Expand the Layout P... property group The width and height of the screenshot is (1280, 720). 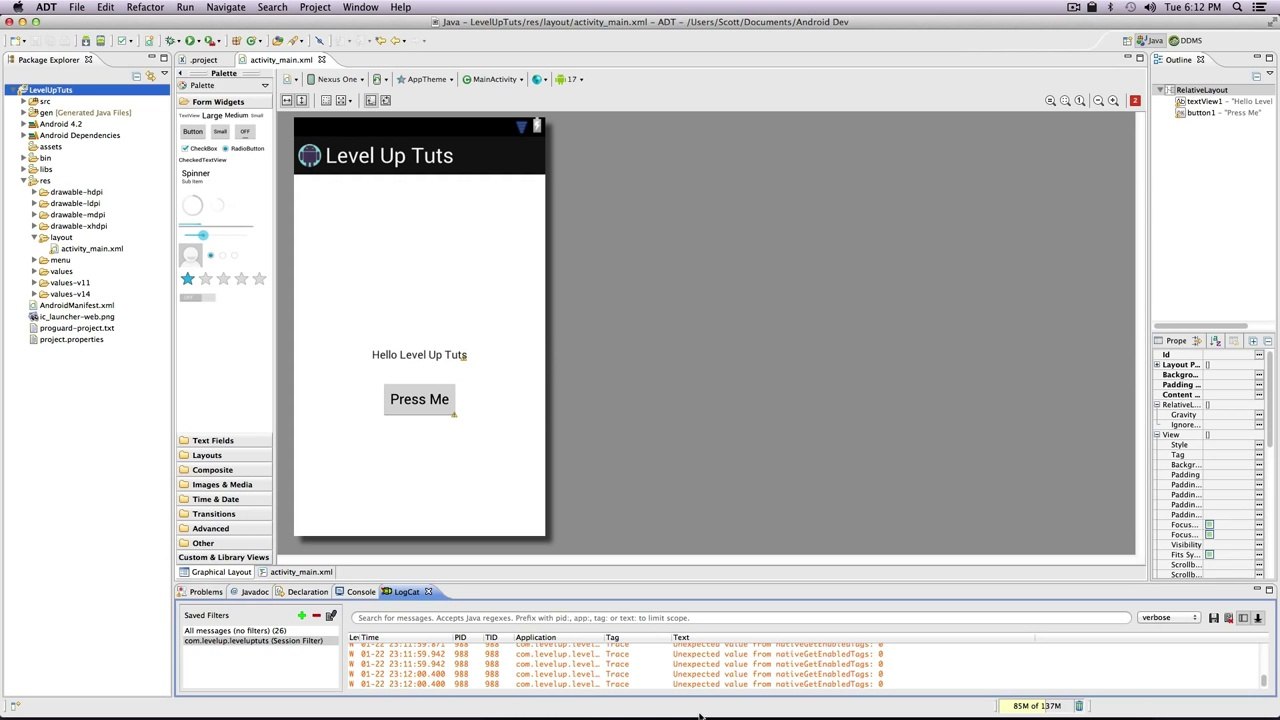(1157, 365)
